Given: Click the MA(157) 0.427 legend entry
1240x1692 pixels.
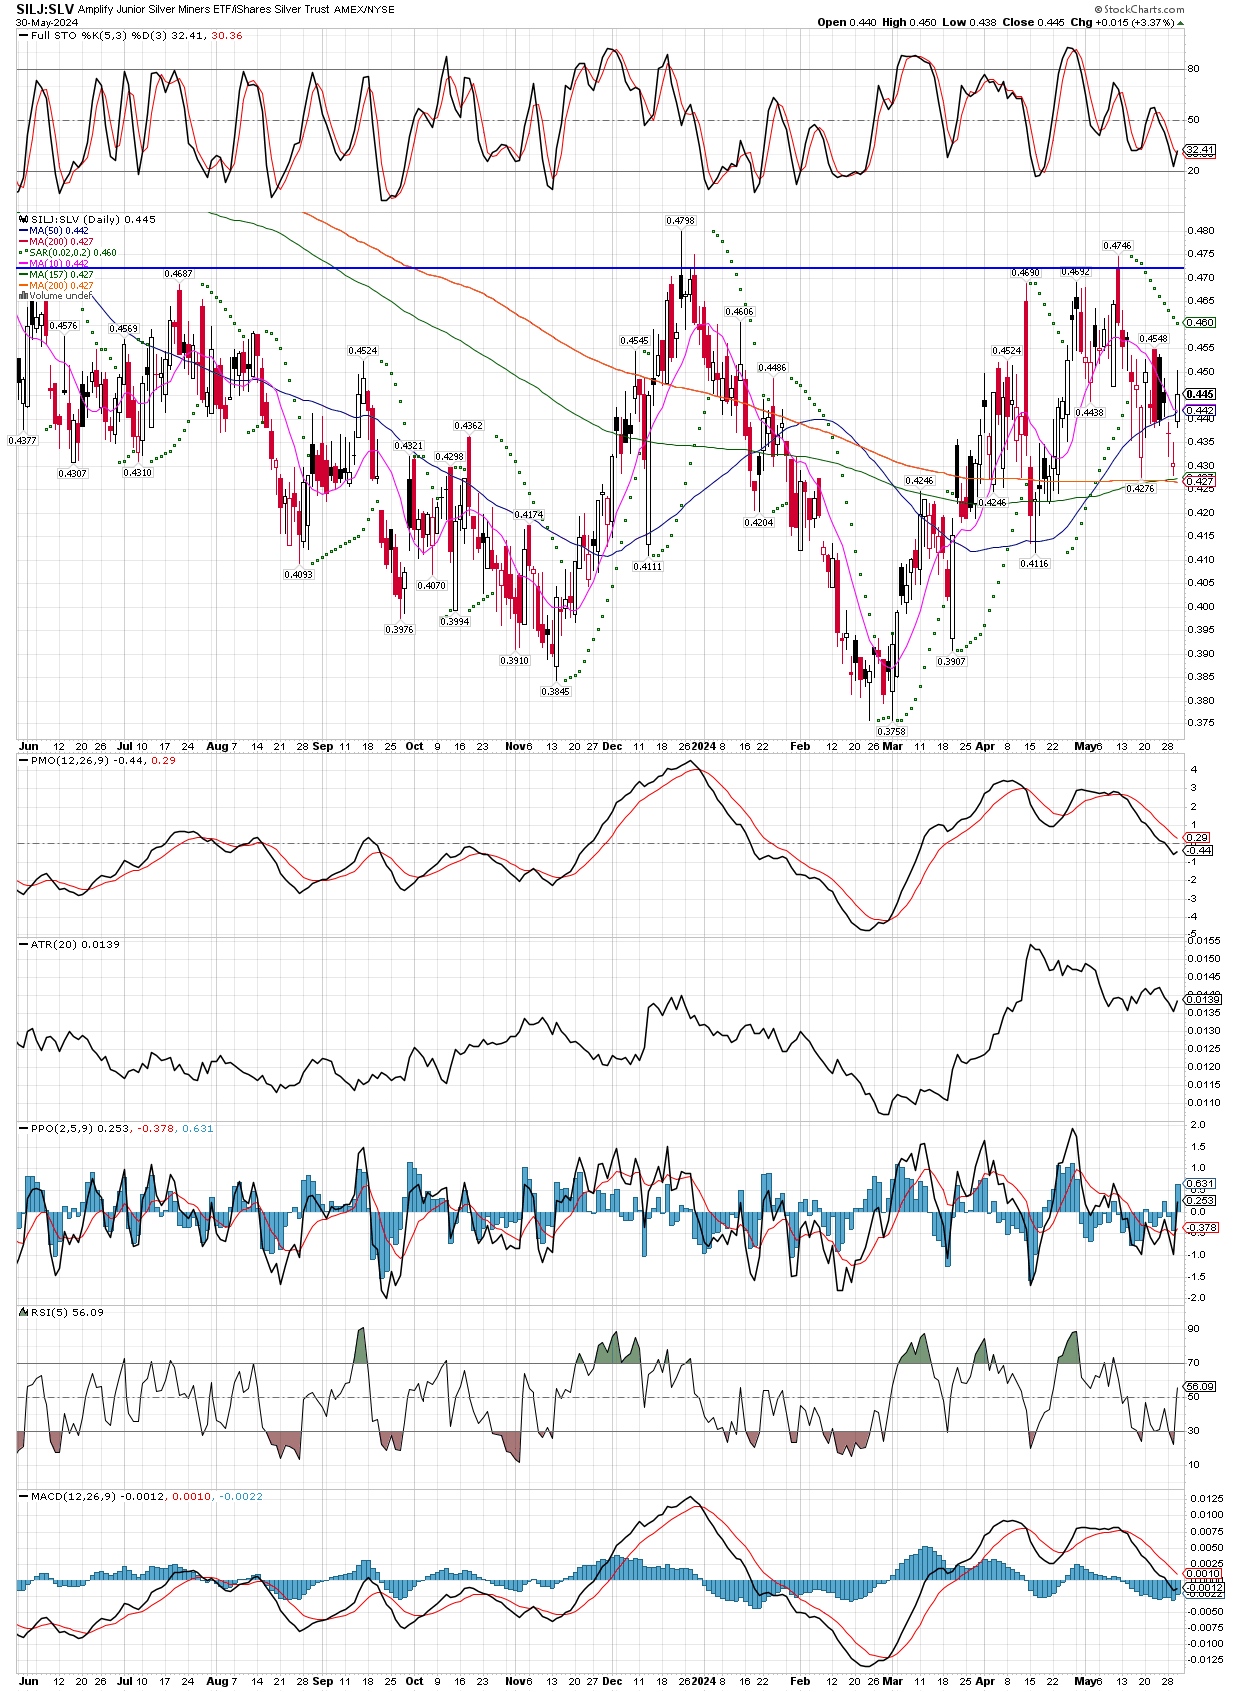Looking at the screenshot, I should 61,274.
